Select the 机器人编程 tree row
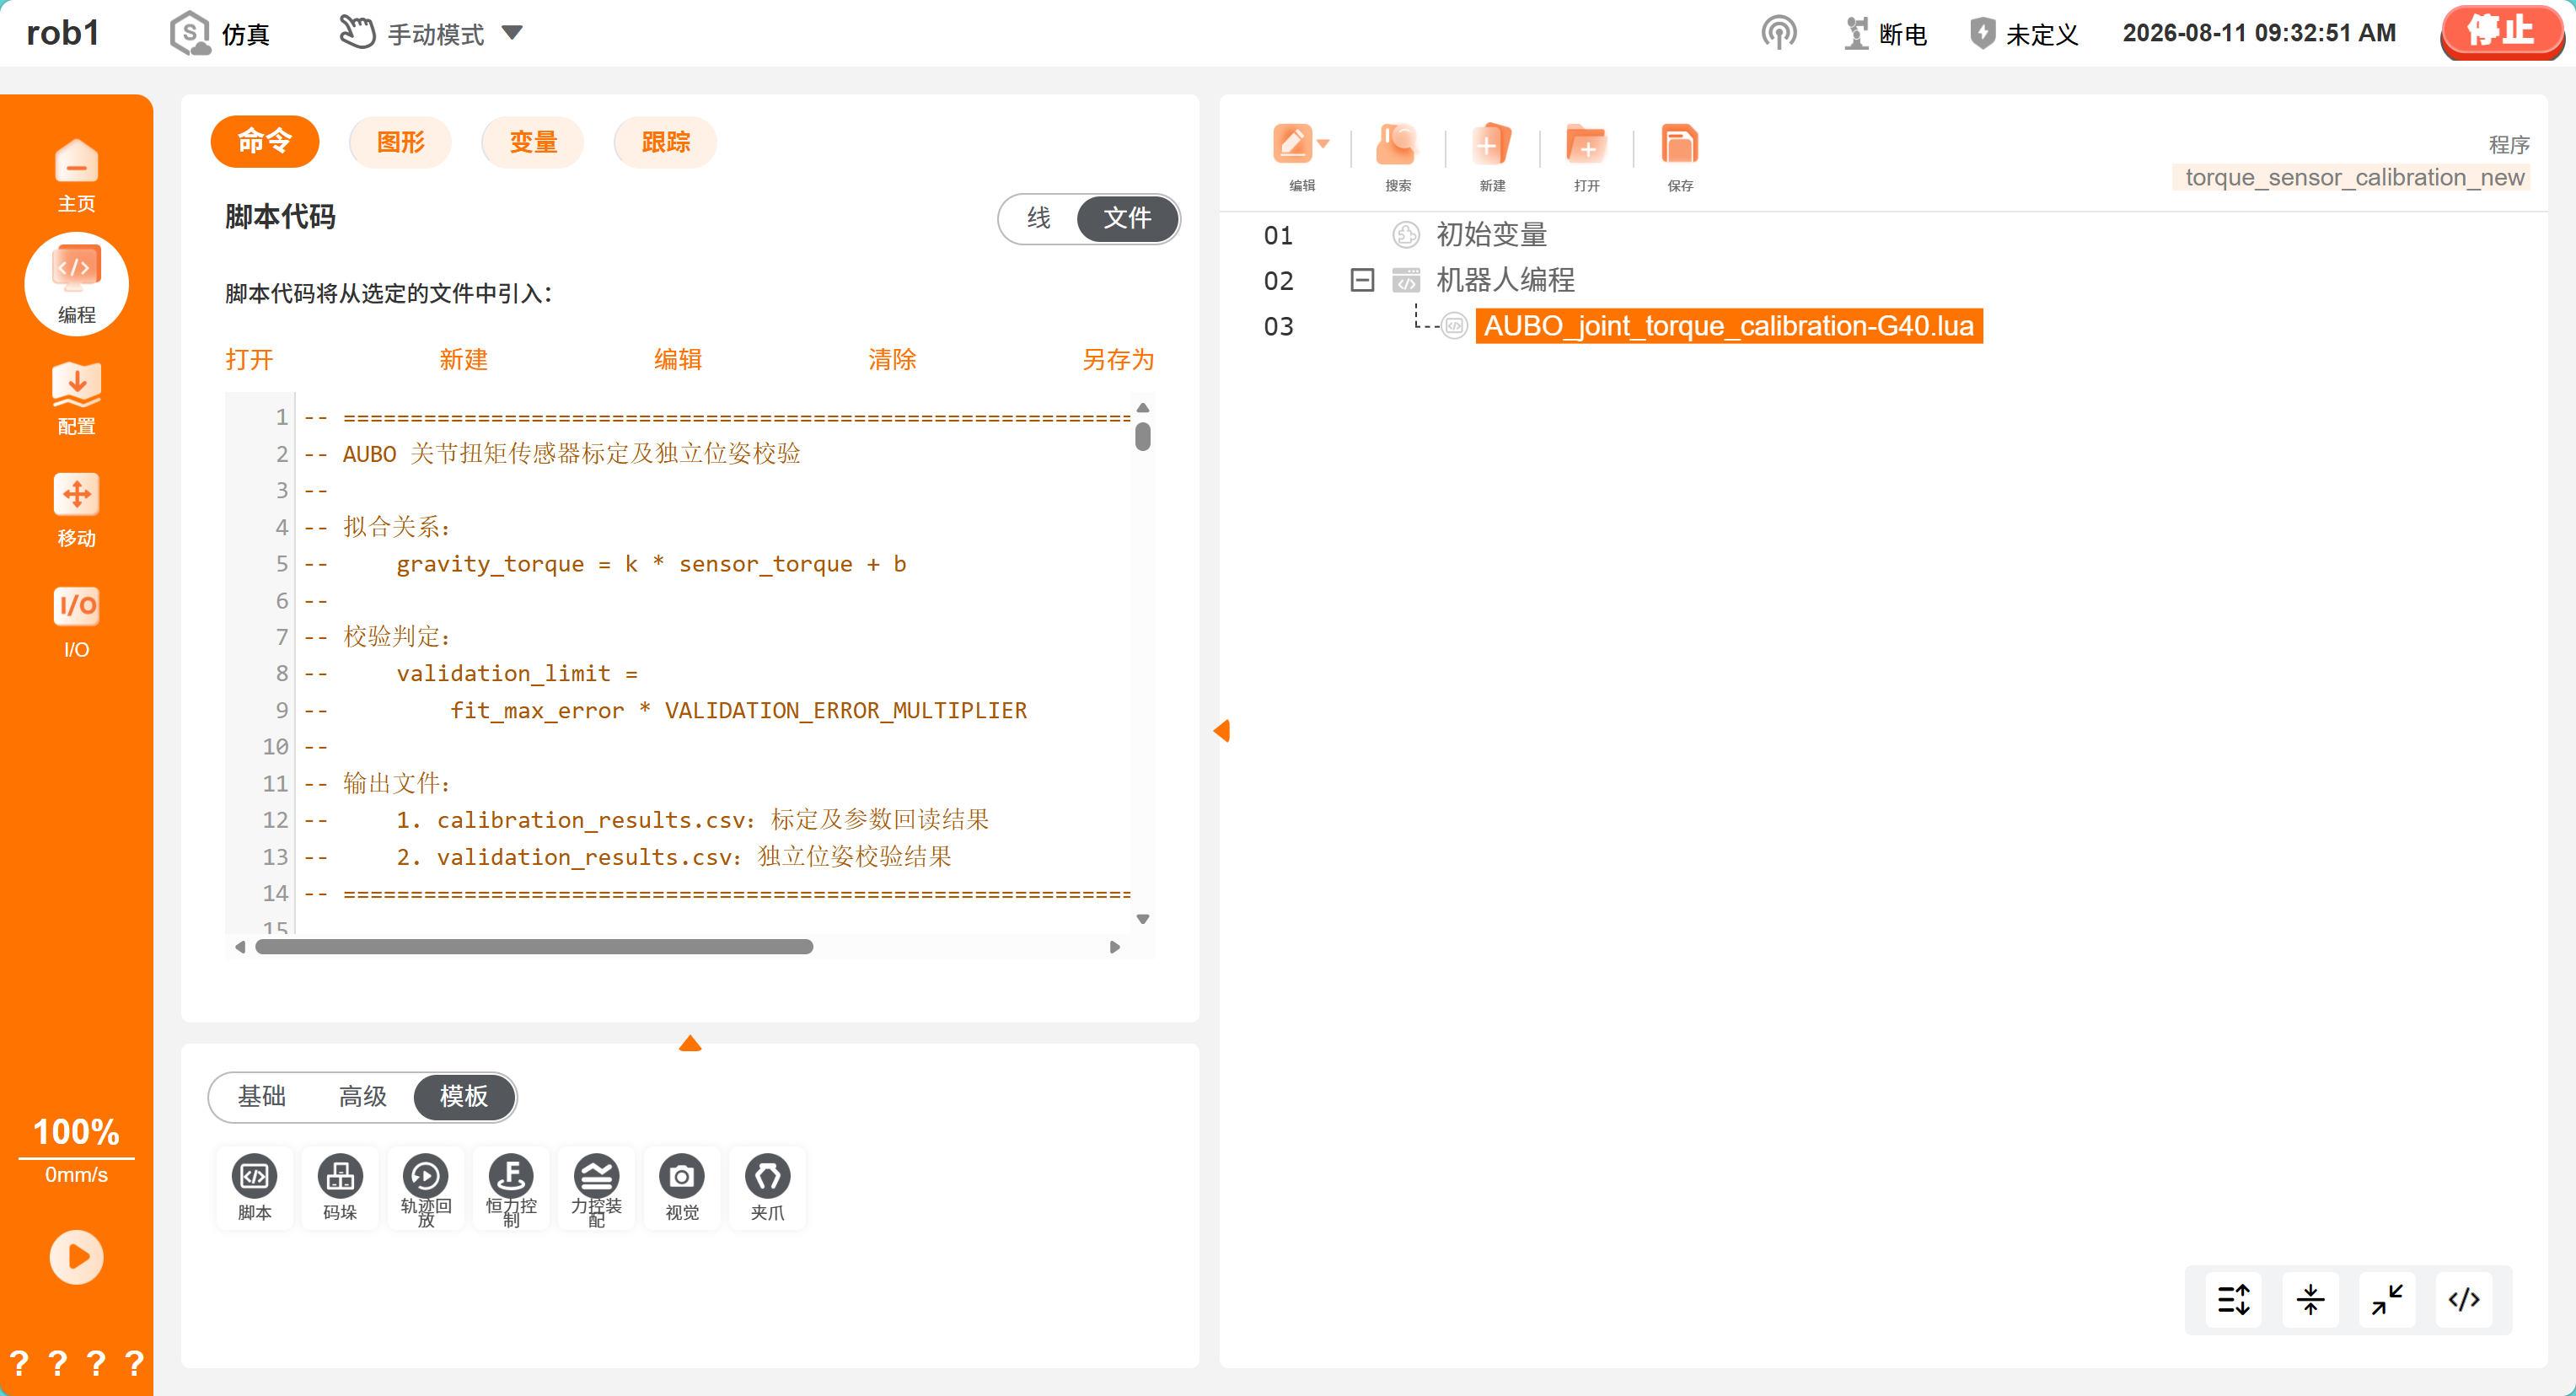The width and height of the screenshot is (2576, 1396). coord(1505,280)
